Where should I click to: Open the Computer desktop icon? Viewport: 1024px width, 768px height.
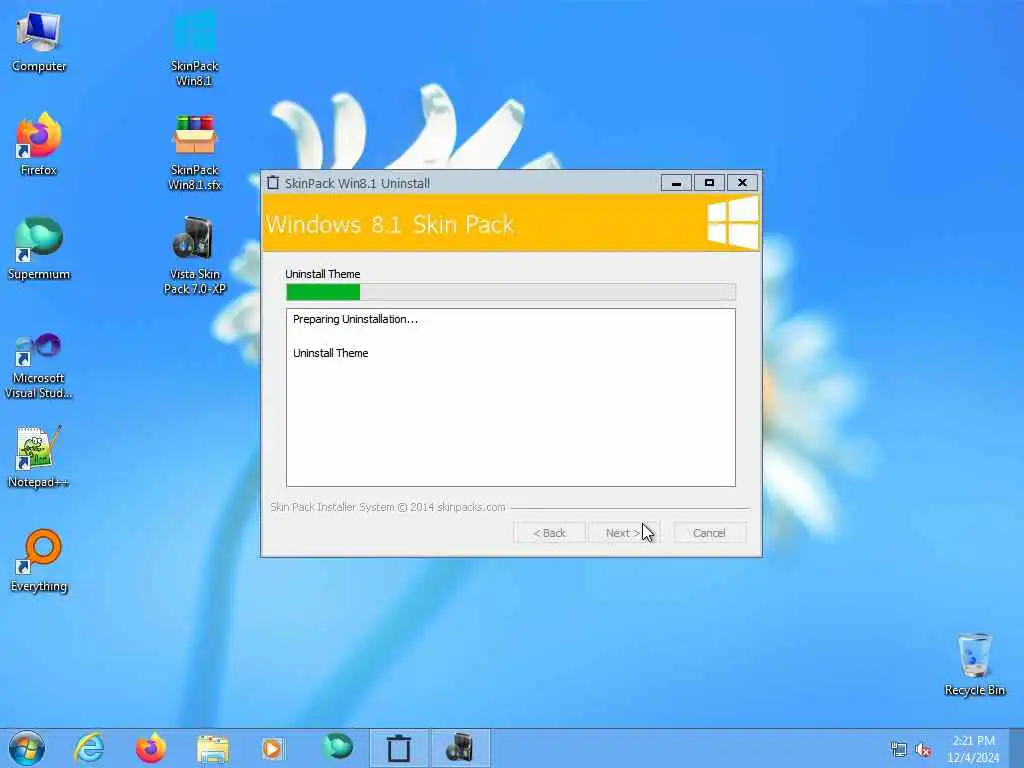click(x=39, y=41)
